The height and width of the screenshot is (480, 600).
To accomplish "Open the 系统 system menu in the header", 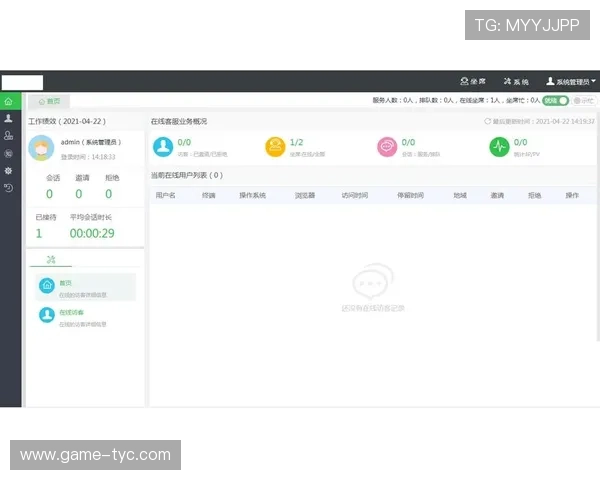I will 516,82.
